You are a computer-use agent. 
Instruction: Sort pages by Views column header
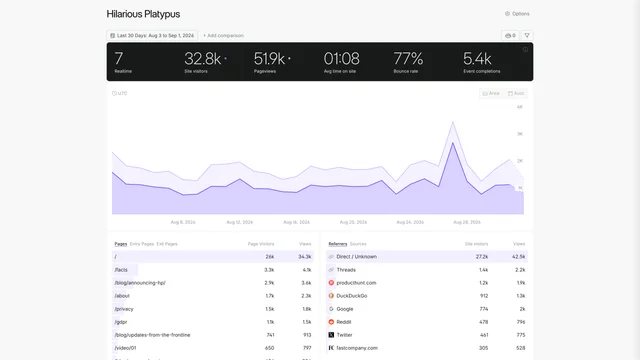click(x=305, y=244)
